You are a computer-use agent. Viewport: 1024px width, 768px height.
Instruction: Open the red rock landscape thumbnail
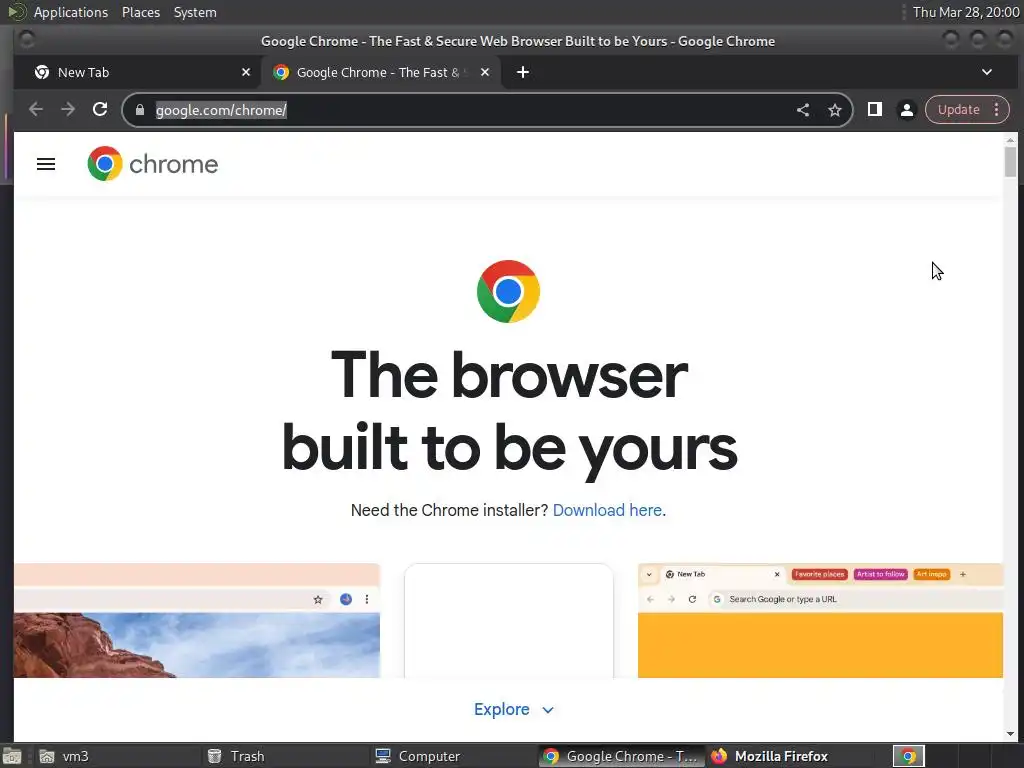coord(197,620)
